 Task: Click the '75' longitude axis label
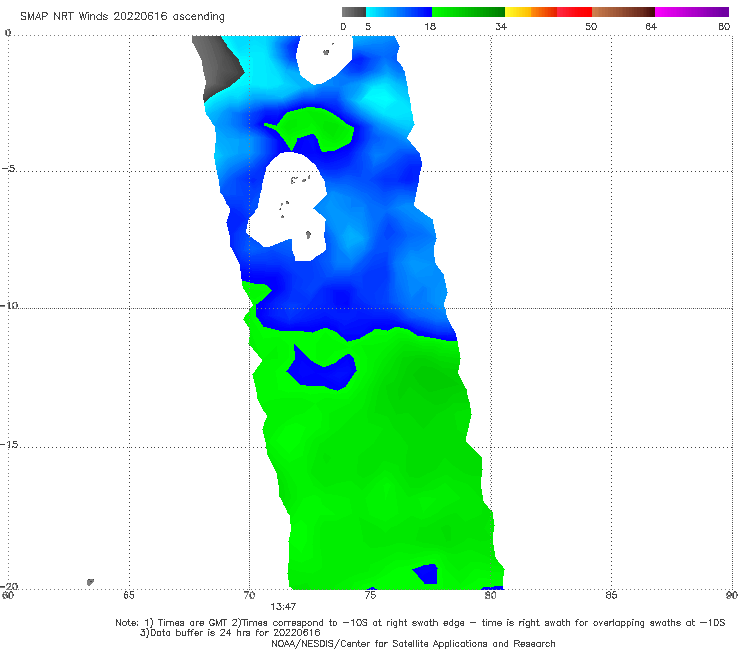point(370,595)
